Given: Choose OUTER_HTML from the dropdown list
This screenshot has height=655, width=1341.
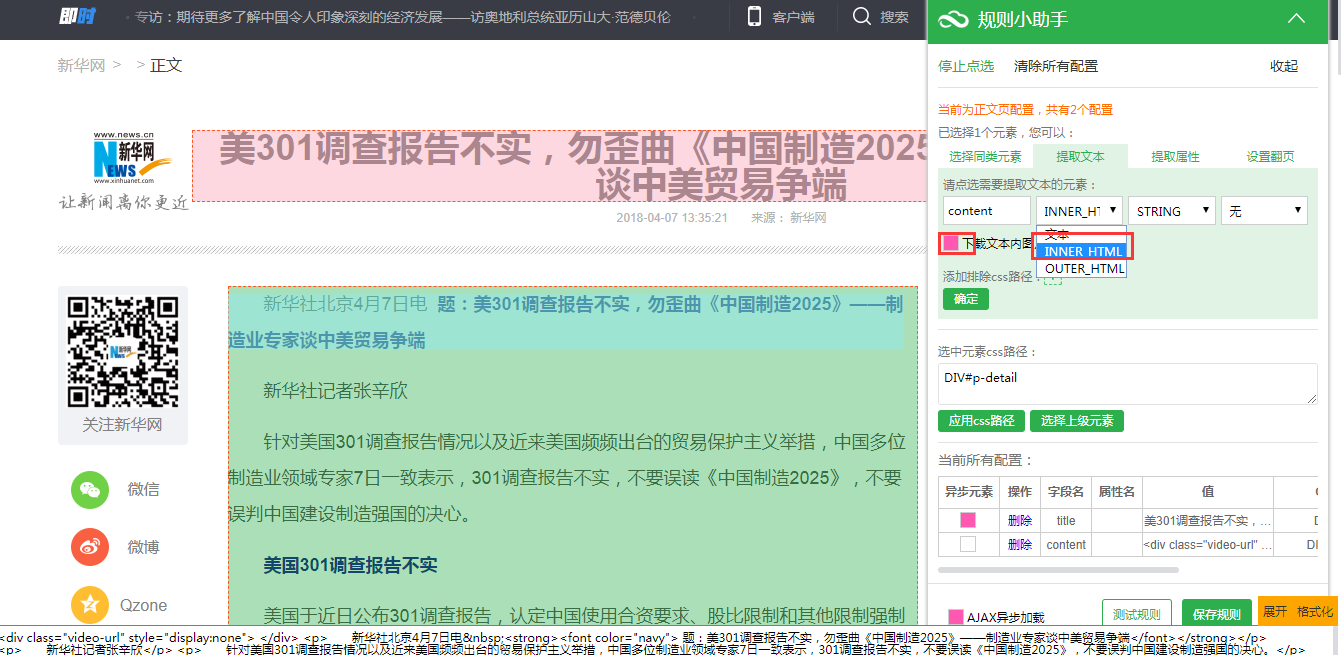Looking at the screenshot, I should coord(1081,268).
